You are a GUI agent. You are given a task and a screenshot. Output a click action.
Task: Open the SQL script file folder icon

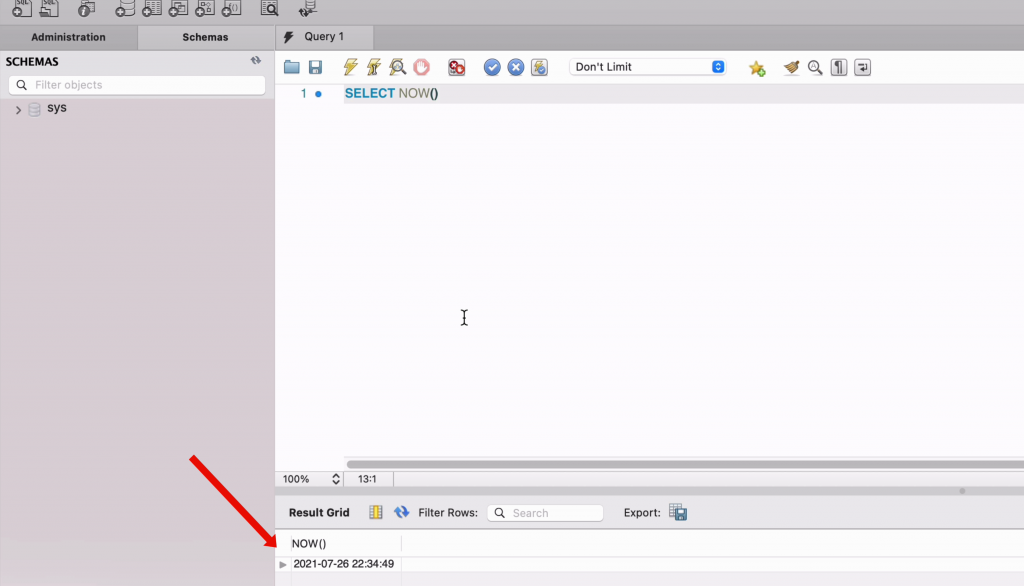coord(292,67)
